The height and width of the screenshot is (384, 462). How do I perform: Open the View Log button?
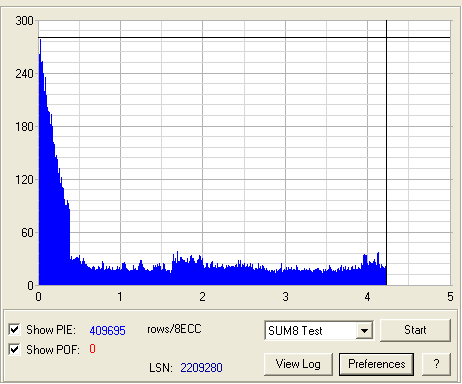298,364
